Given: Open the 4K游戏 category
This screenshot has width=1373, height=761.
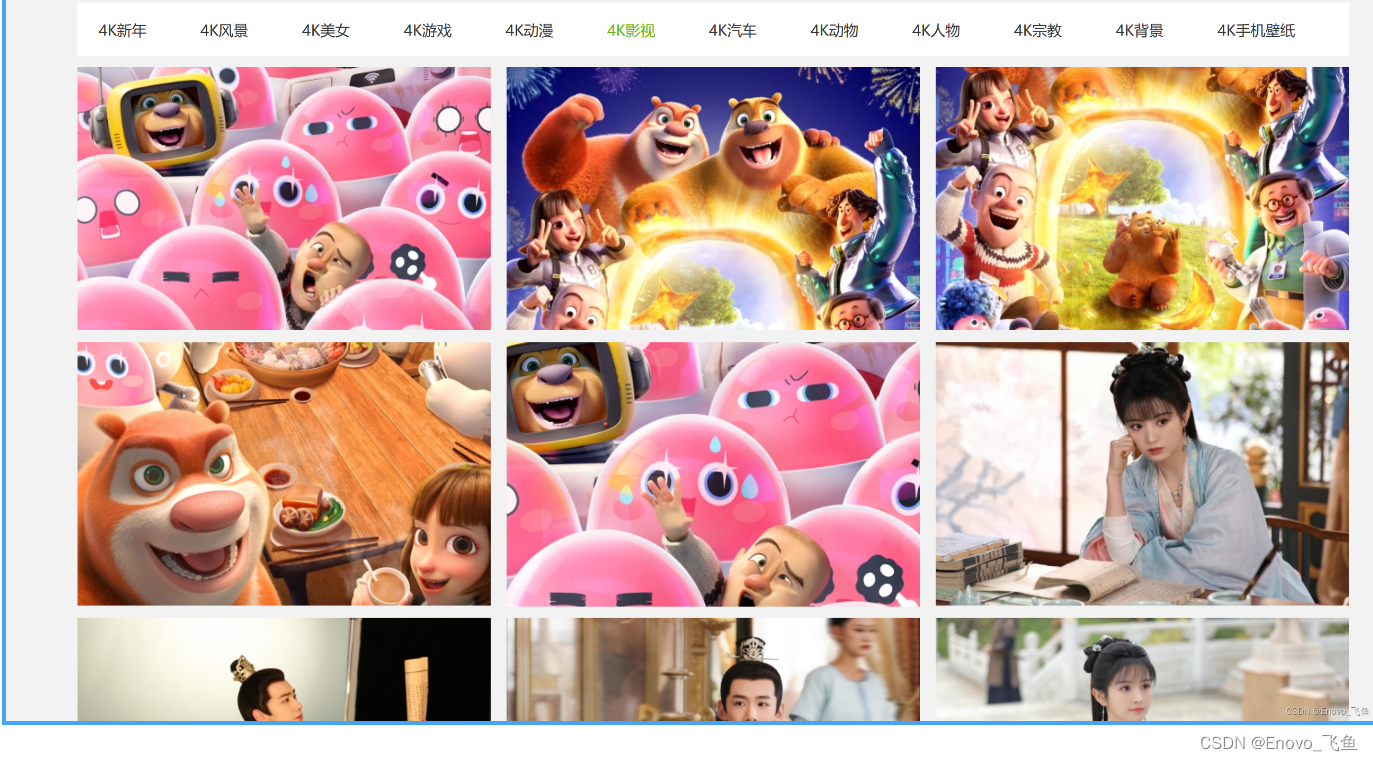Looking at the screenshot, I should [x=428, y=31].
